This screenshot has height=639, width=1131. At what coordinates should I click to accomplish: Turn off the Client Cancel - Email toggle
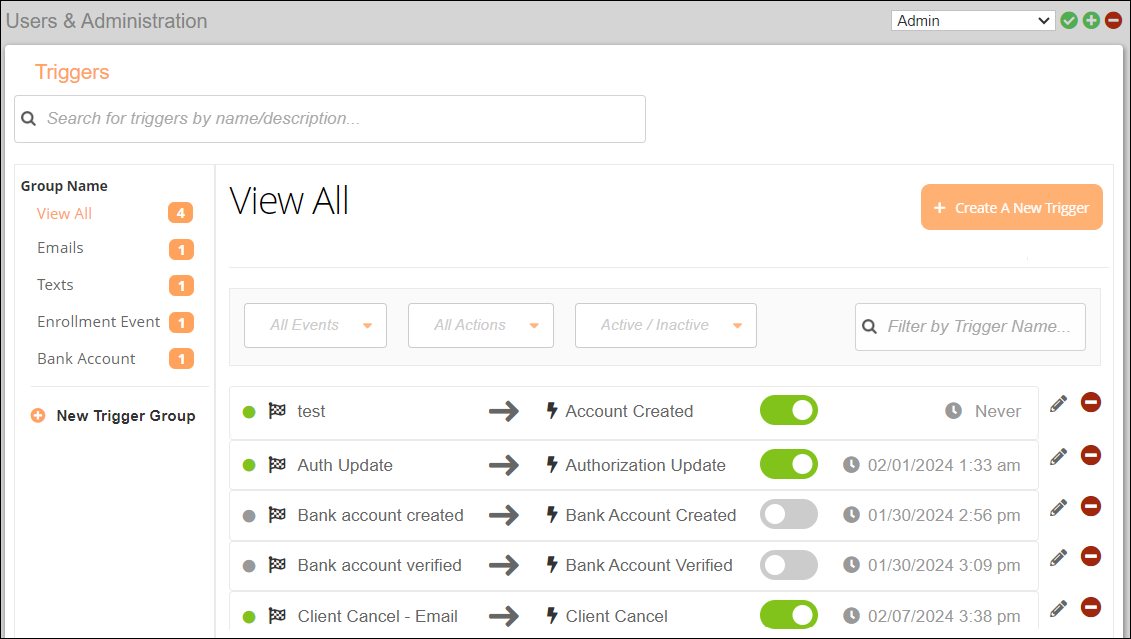point(788,615)
